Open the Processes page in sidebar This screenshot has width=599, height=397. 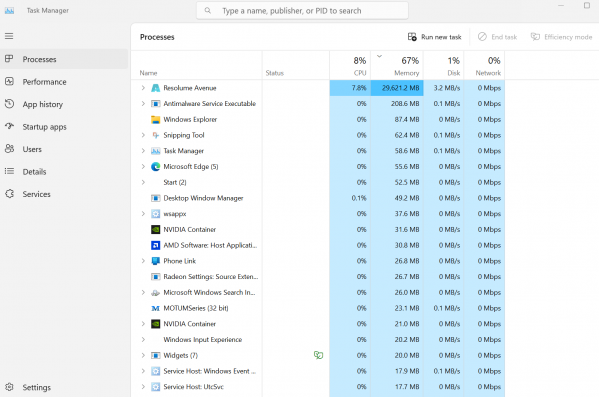tap(64, 59)
